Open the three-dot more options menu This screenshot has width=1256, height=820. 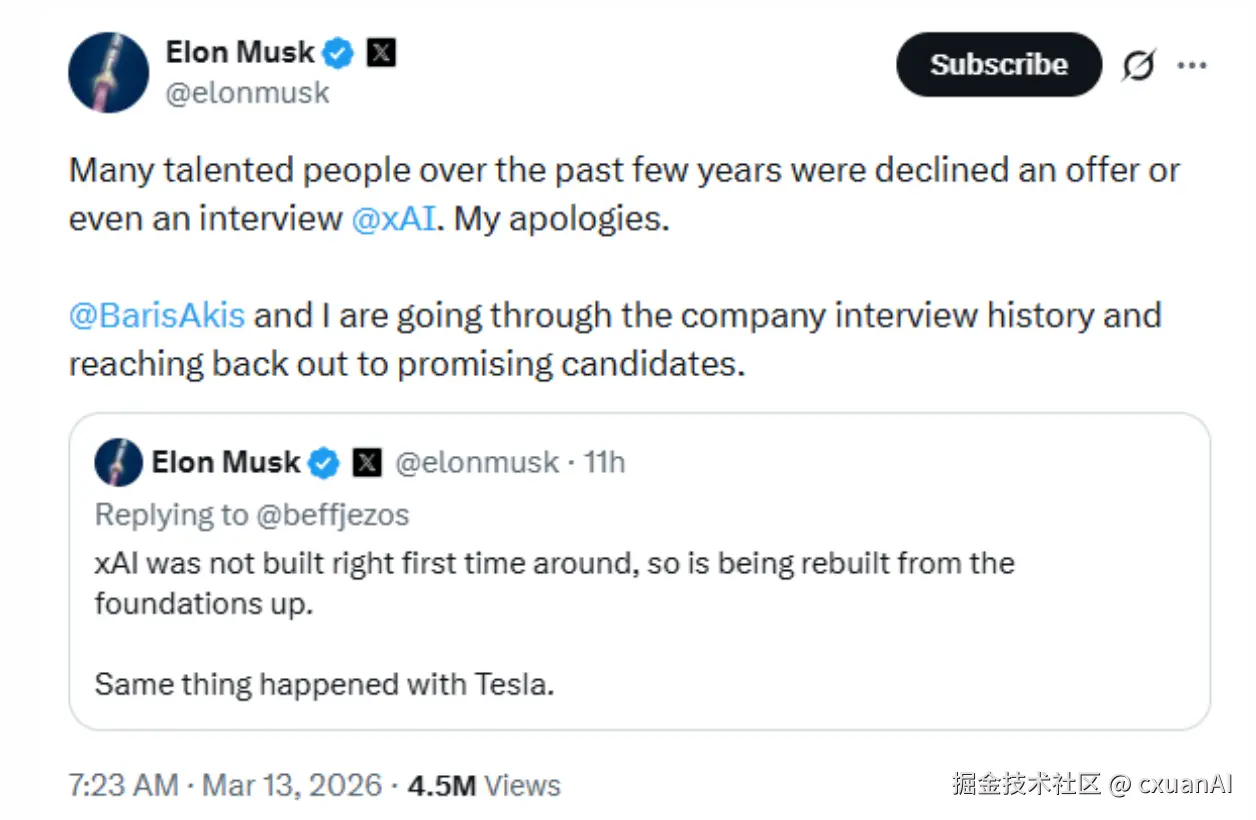(x=1192, y=66)
